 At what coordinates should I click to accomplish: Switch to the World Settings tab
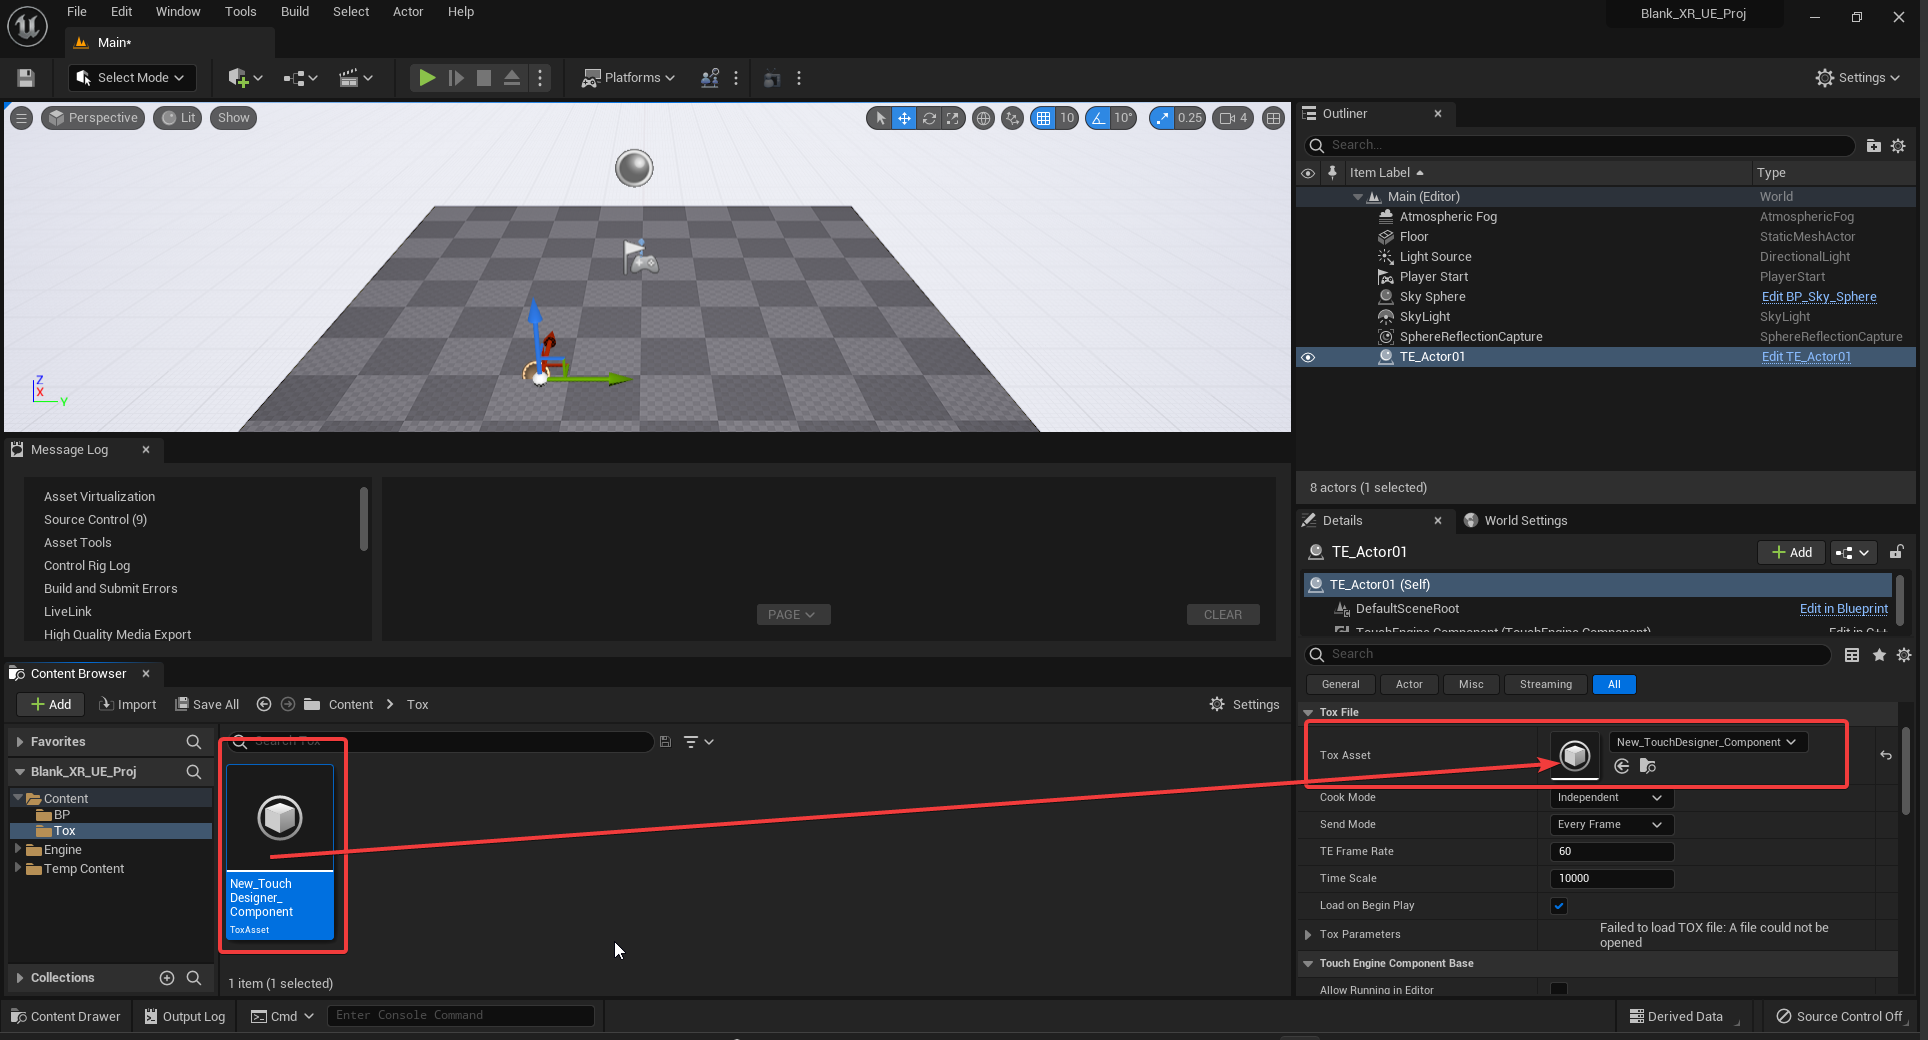coord(1516,521)
